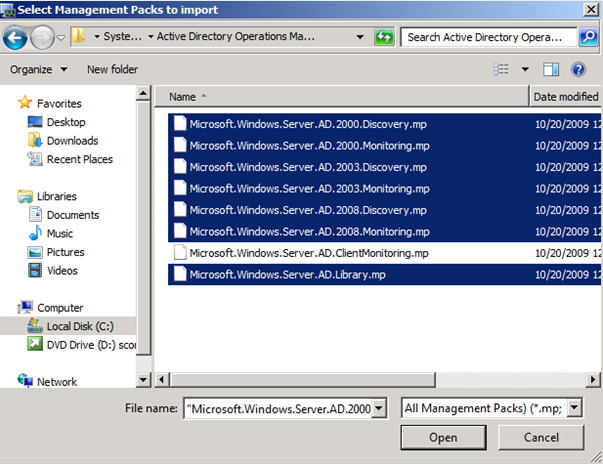Click the folder icon in address bar
The image size is (603, 464).
79,37
